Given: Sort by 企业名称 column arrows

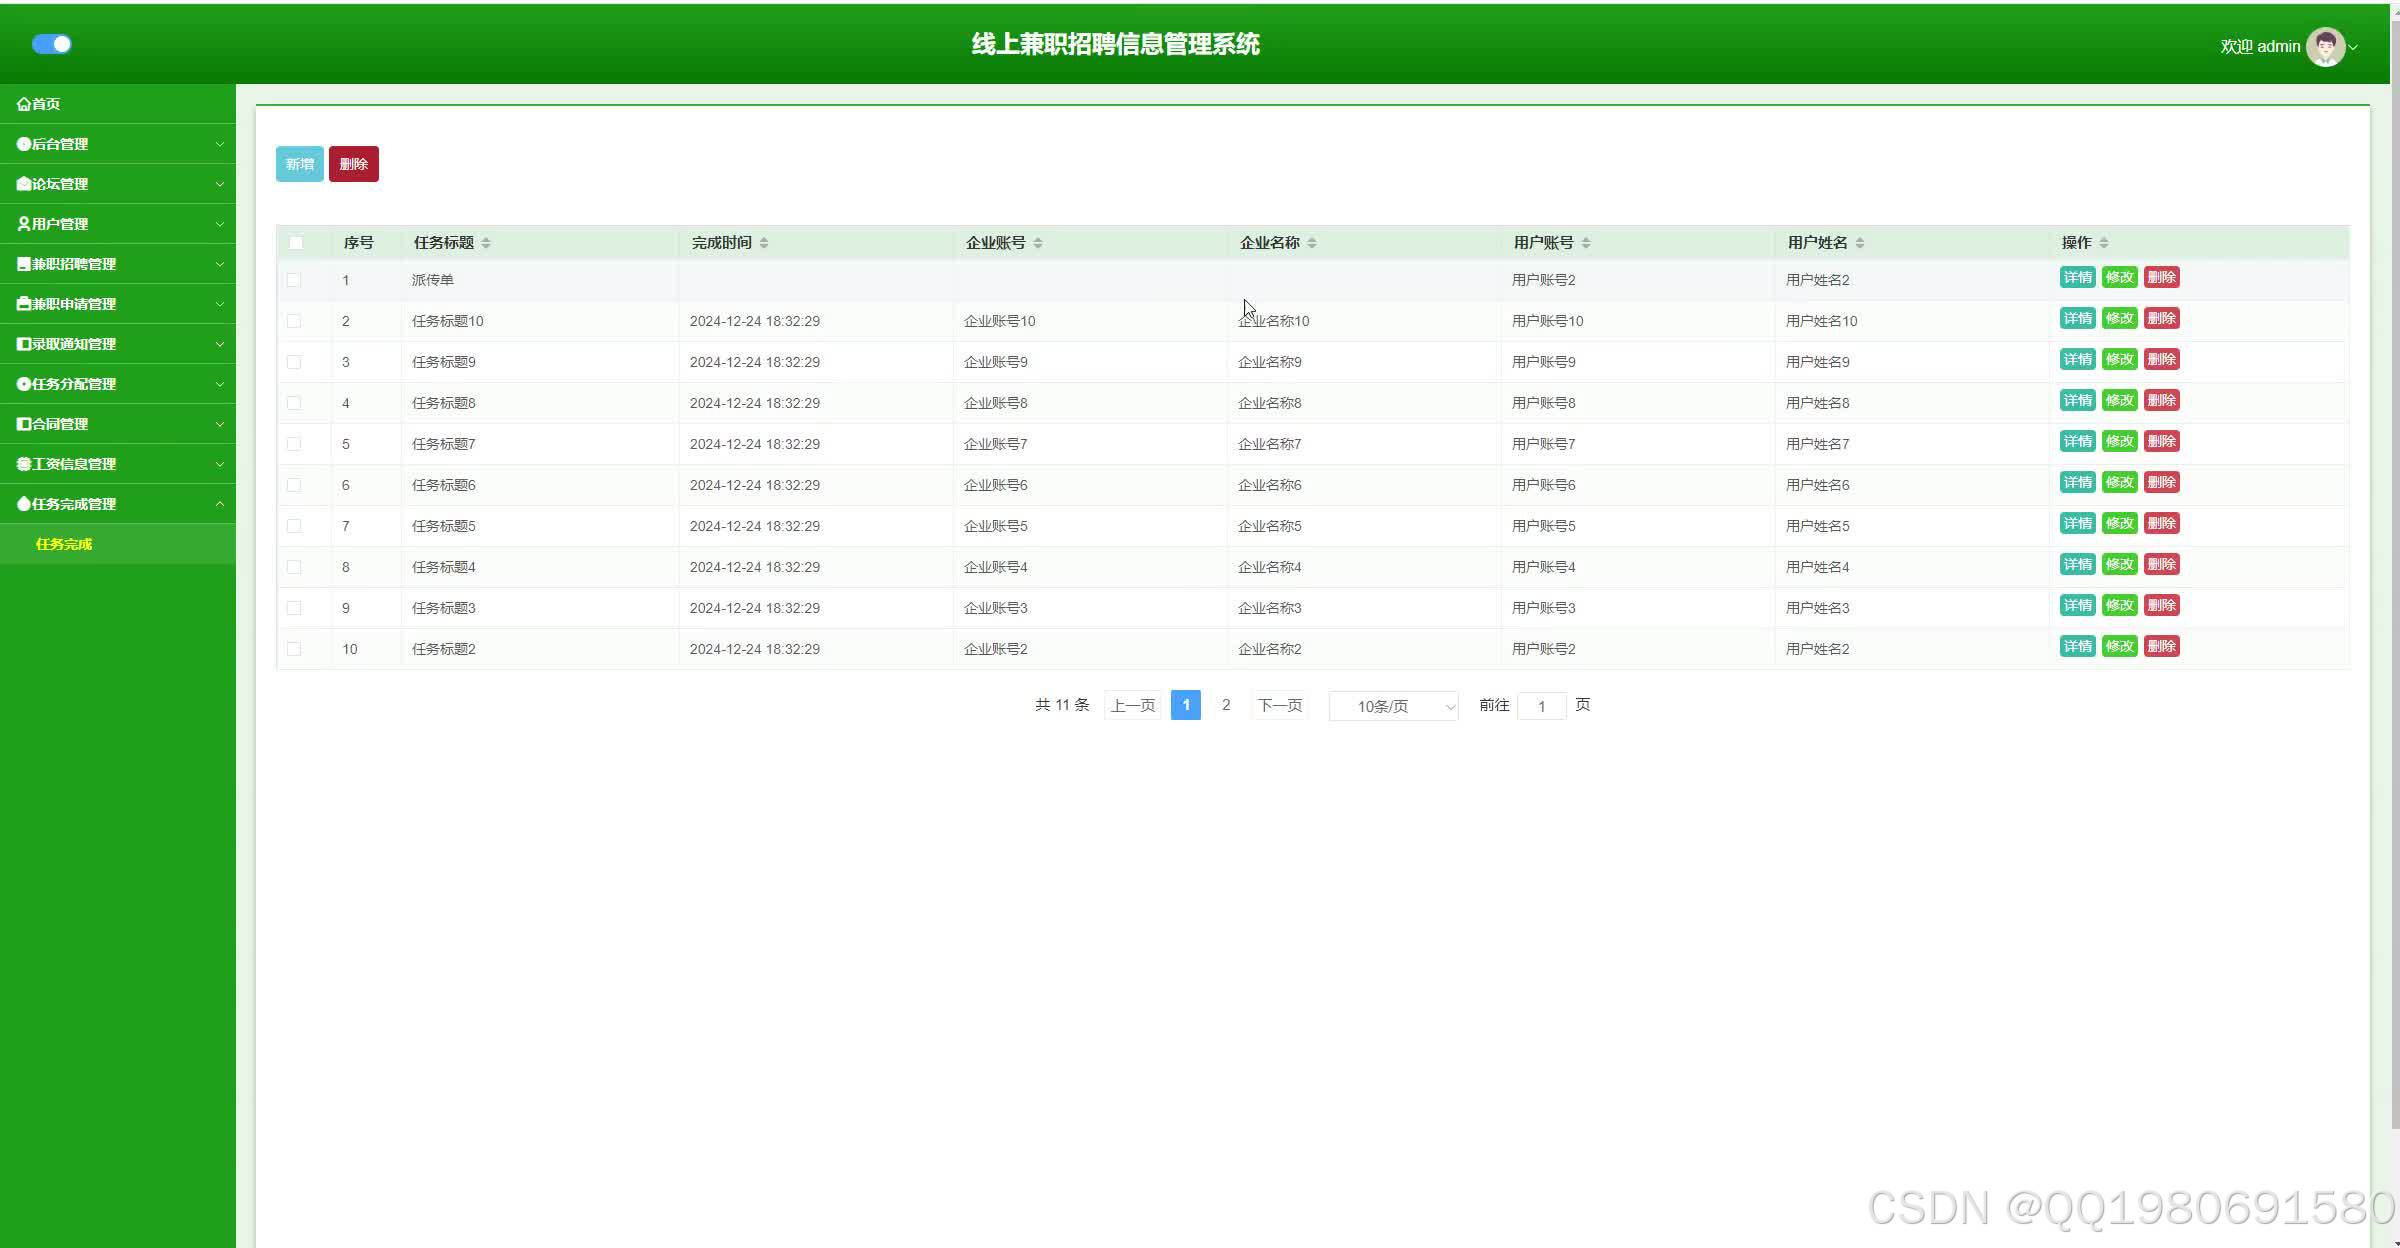Looking at the screenshot, I should pyautogui.click(x=1312, y=243).
